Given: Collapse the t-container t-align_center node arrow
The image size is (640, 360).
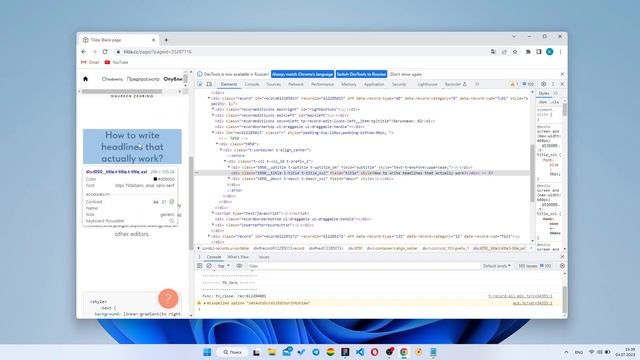Looking at the screenshot, I should (221, 150).
